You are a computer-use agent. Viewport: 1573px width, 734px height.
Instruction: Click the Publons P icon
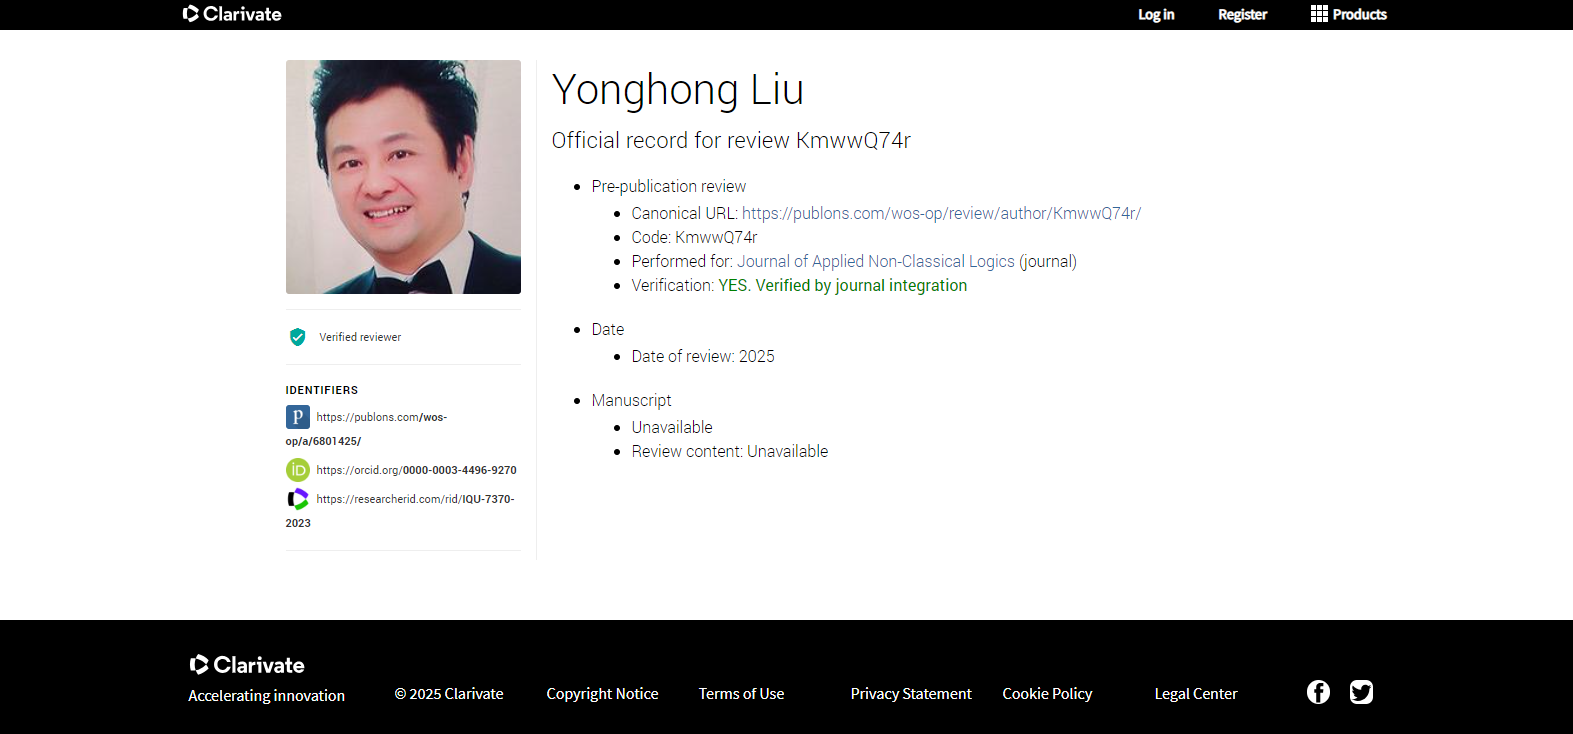(297, 417)
